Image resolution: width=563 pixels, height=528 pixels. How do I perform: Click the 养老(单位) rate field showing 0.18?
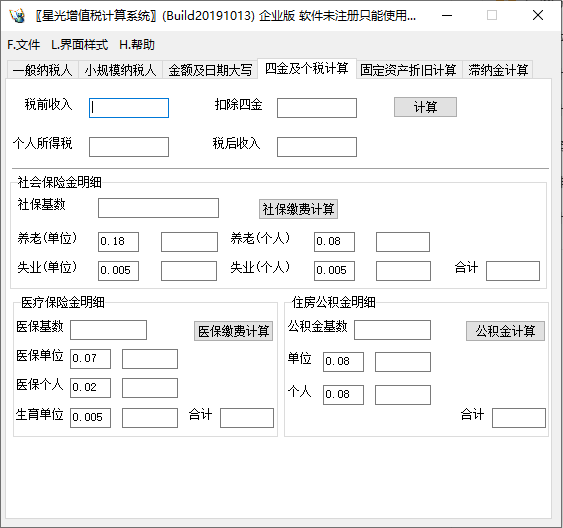[118, 242]
